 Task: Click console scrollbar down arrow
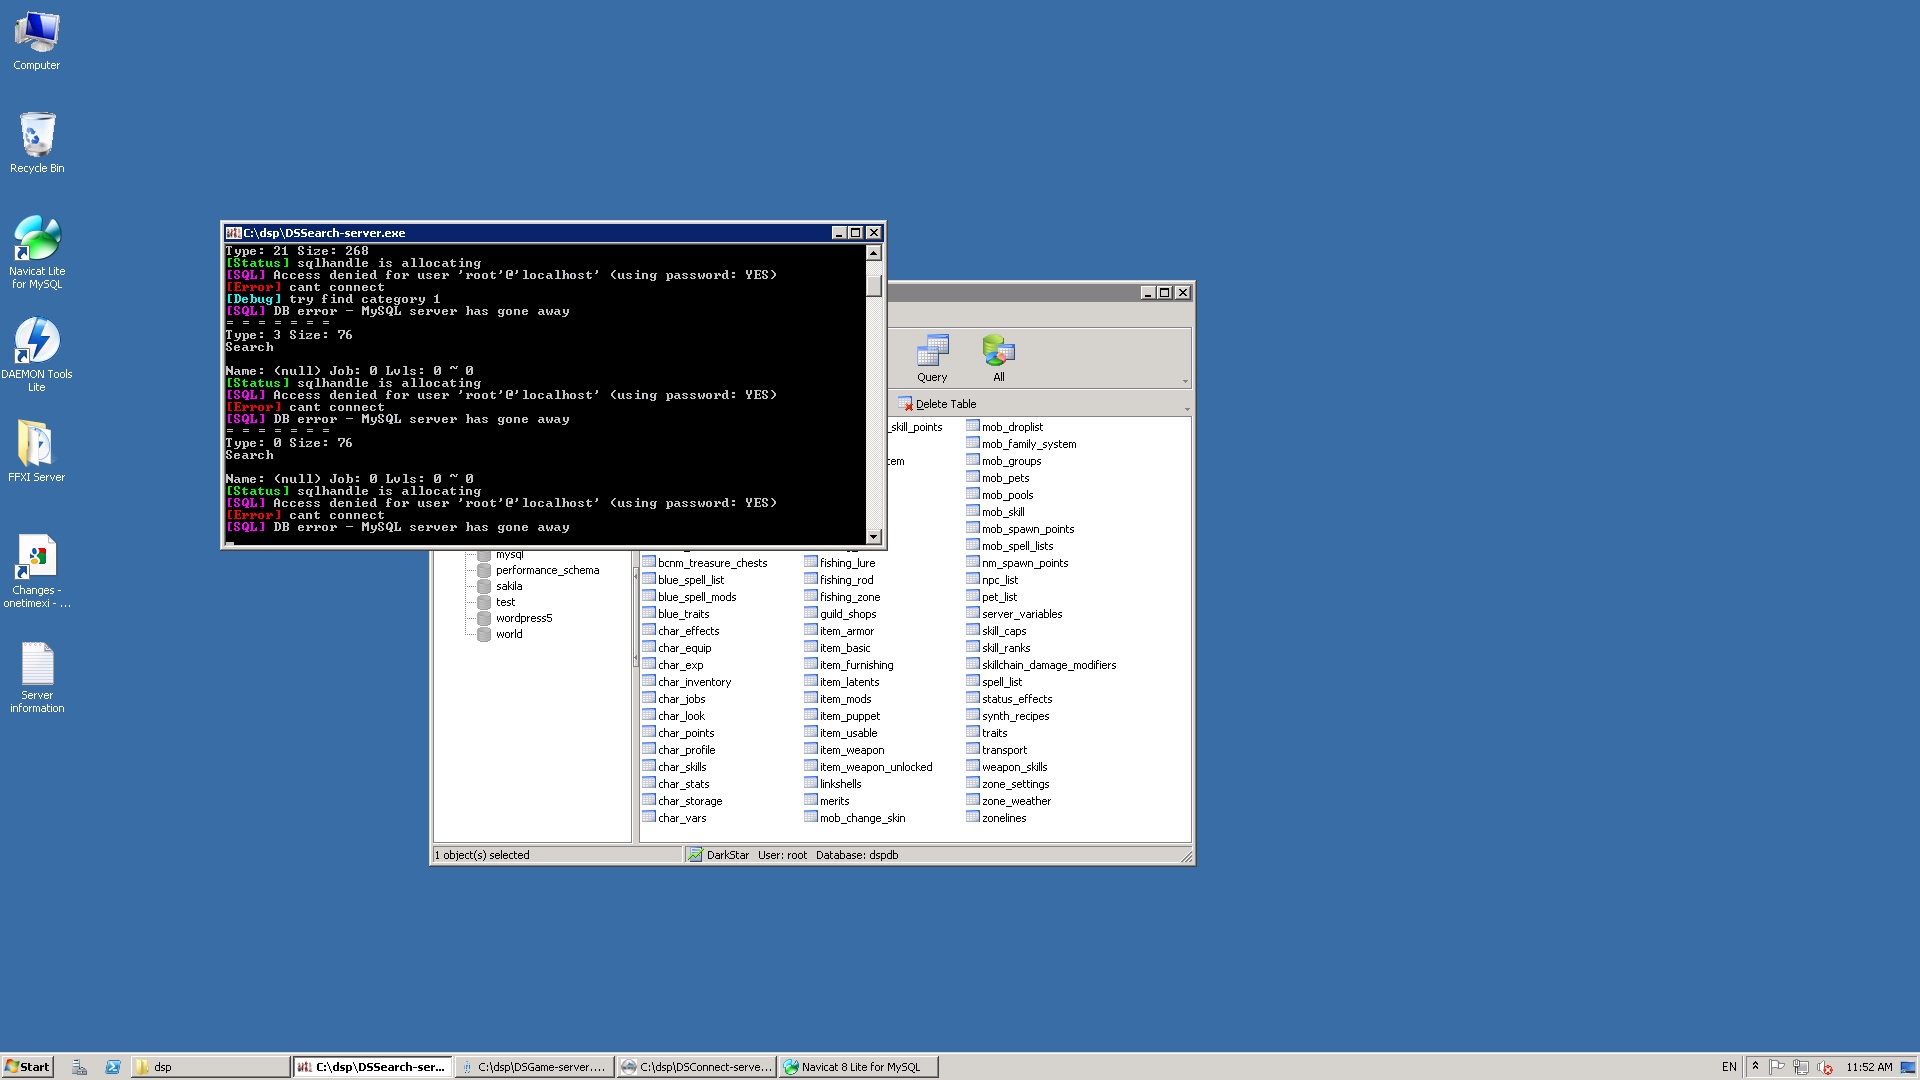pos(873,537)
